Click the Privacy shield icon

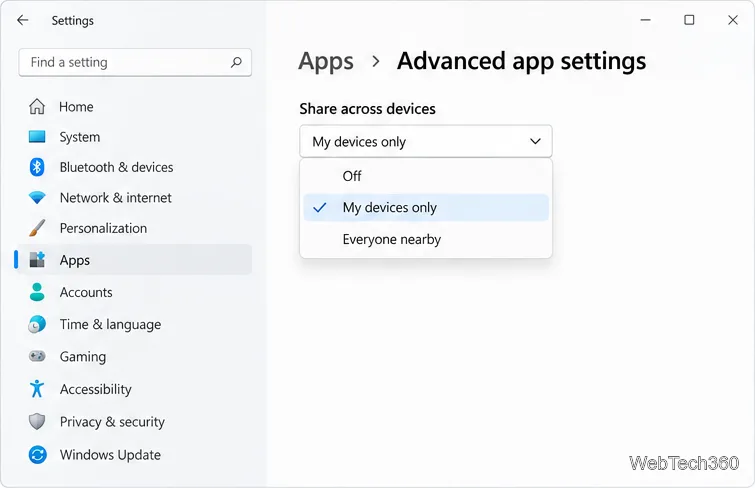(x=37, y=422)
